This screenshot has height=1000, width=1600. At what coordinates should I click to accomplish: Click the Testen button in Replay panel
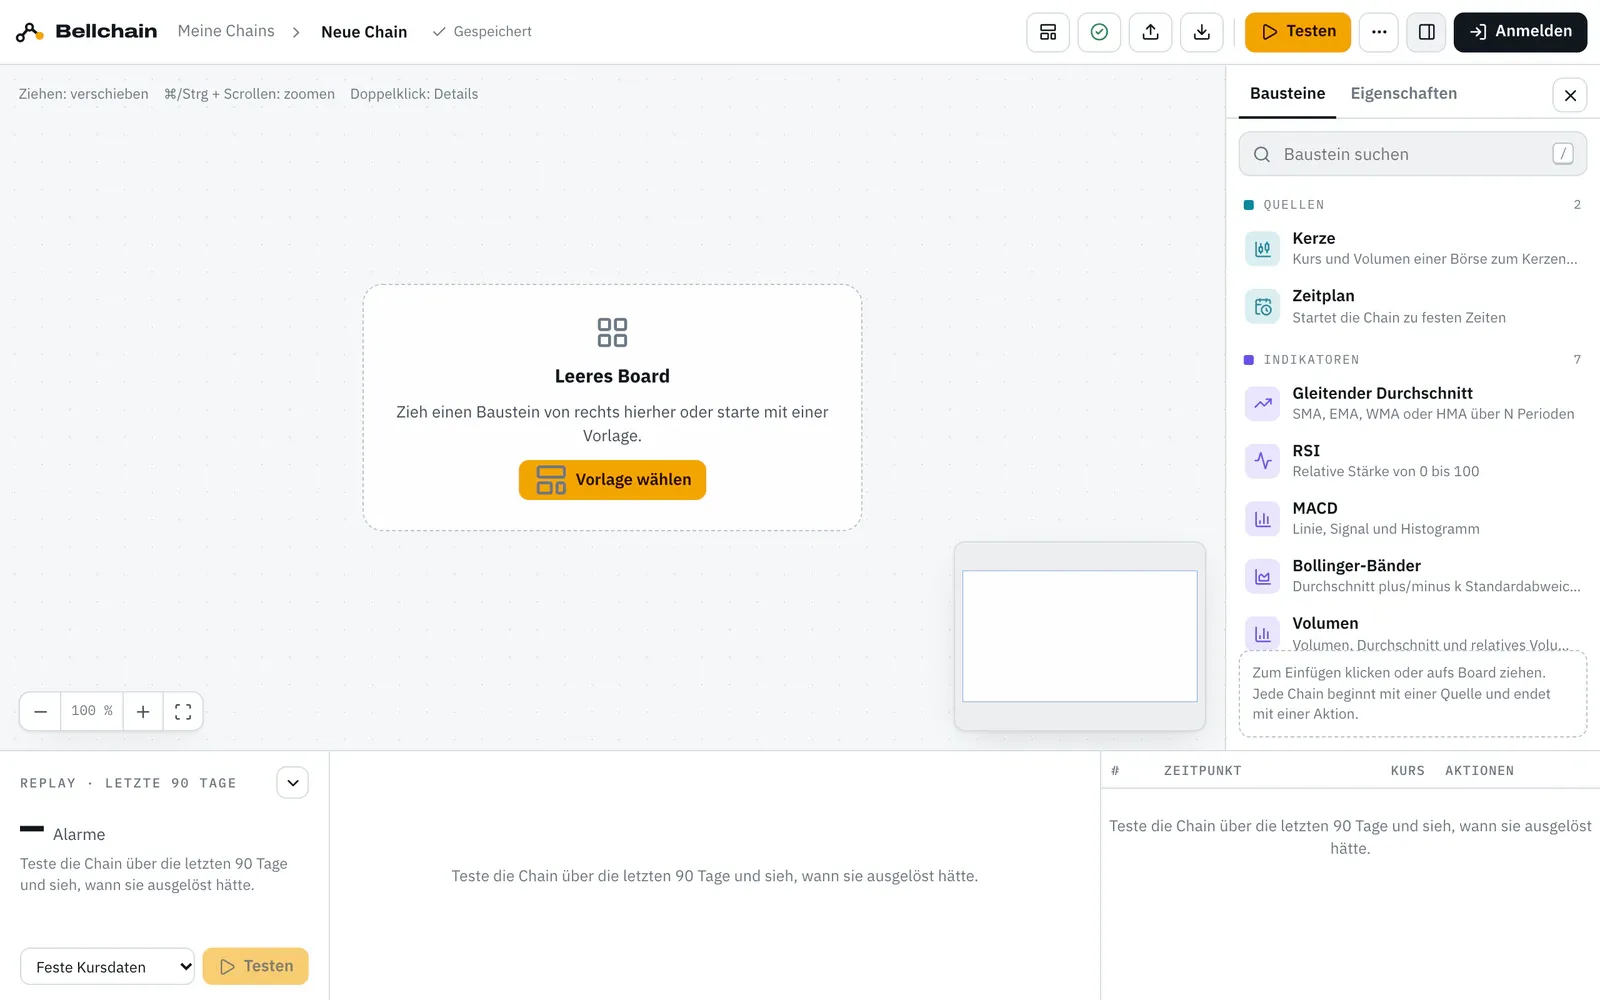pos(256,966)
